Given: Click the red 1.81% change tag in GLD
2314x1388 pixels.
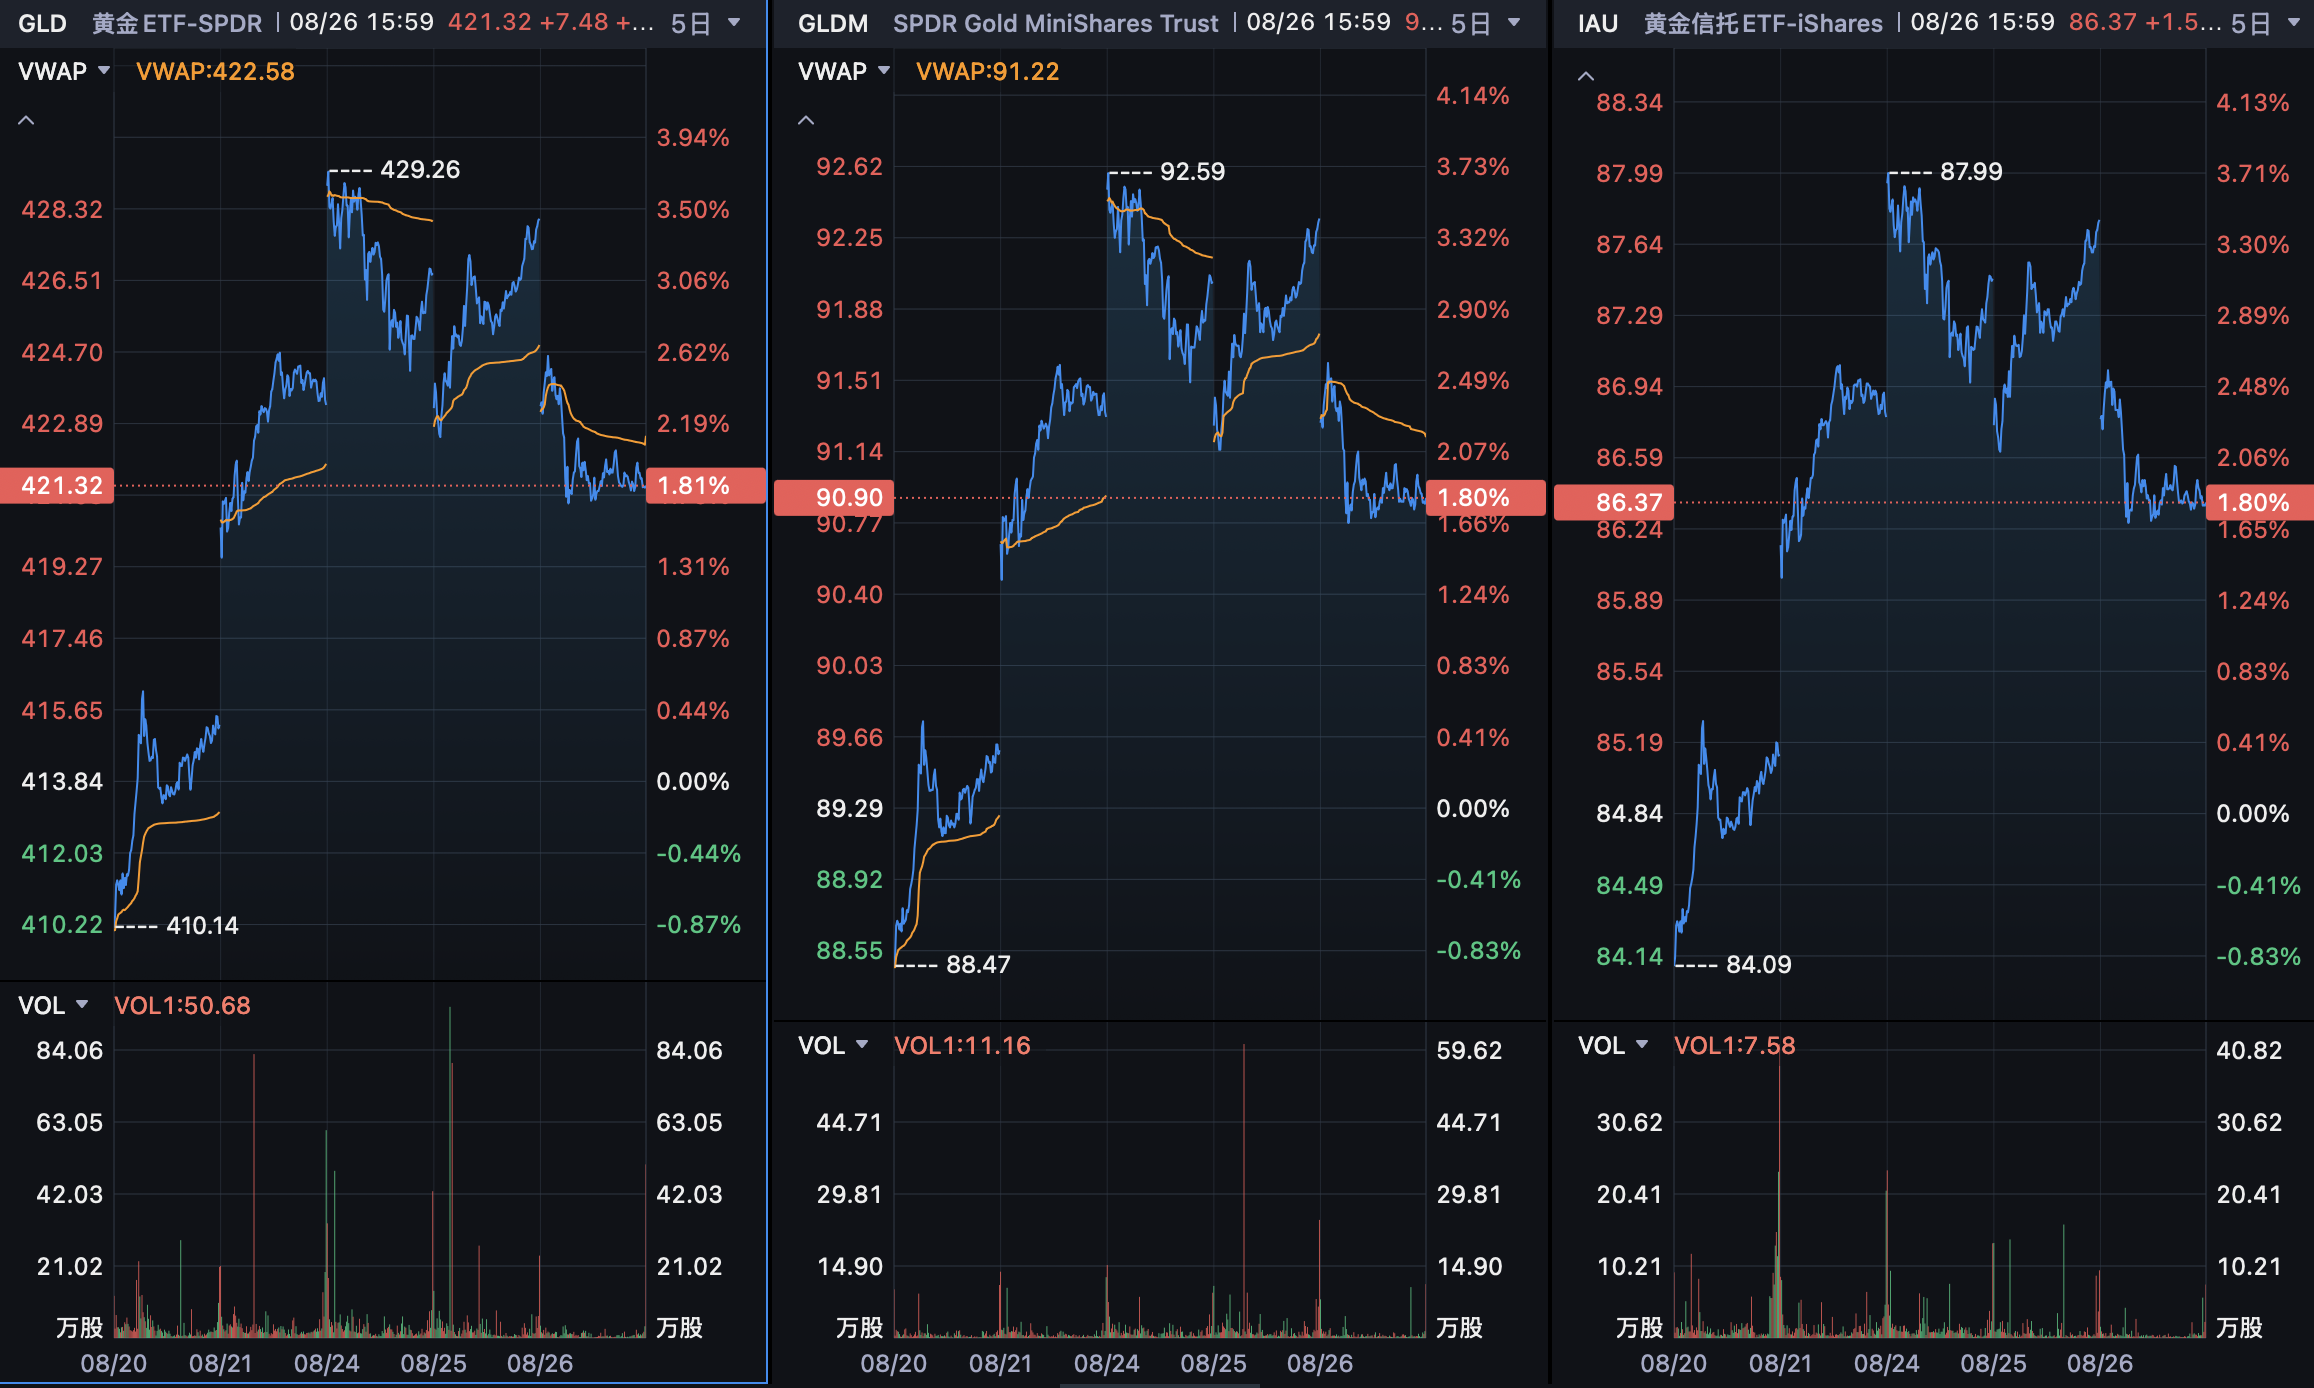Looking at the screenshot, I should [706, 485].
